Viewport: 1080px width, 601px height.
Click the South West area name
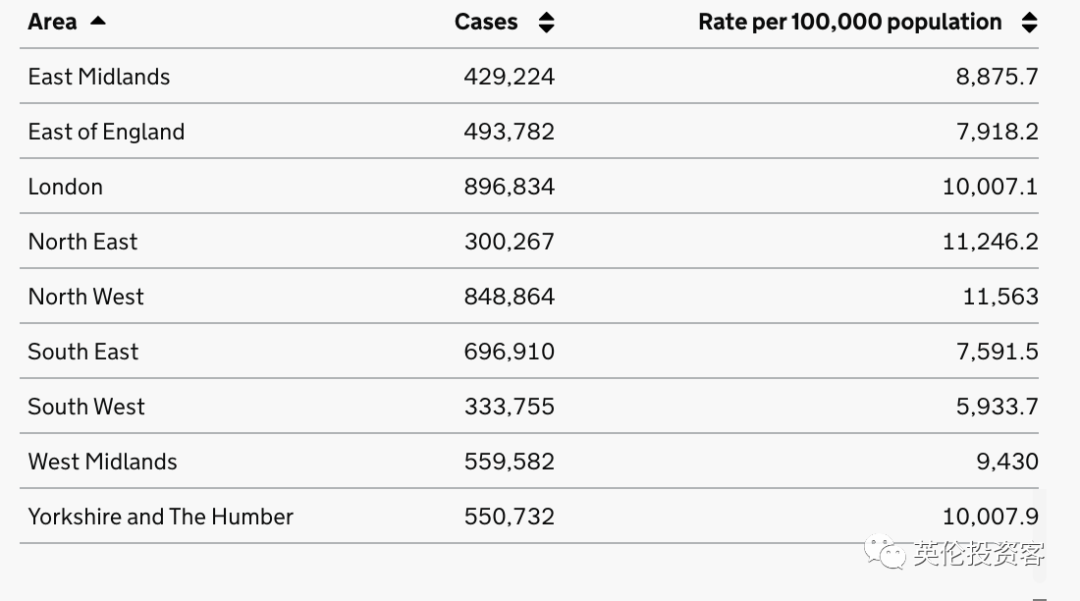[x=86, y=407]
